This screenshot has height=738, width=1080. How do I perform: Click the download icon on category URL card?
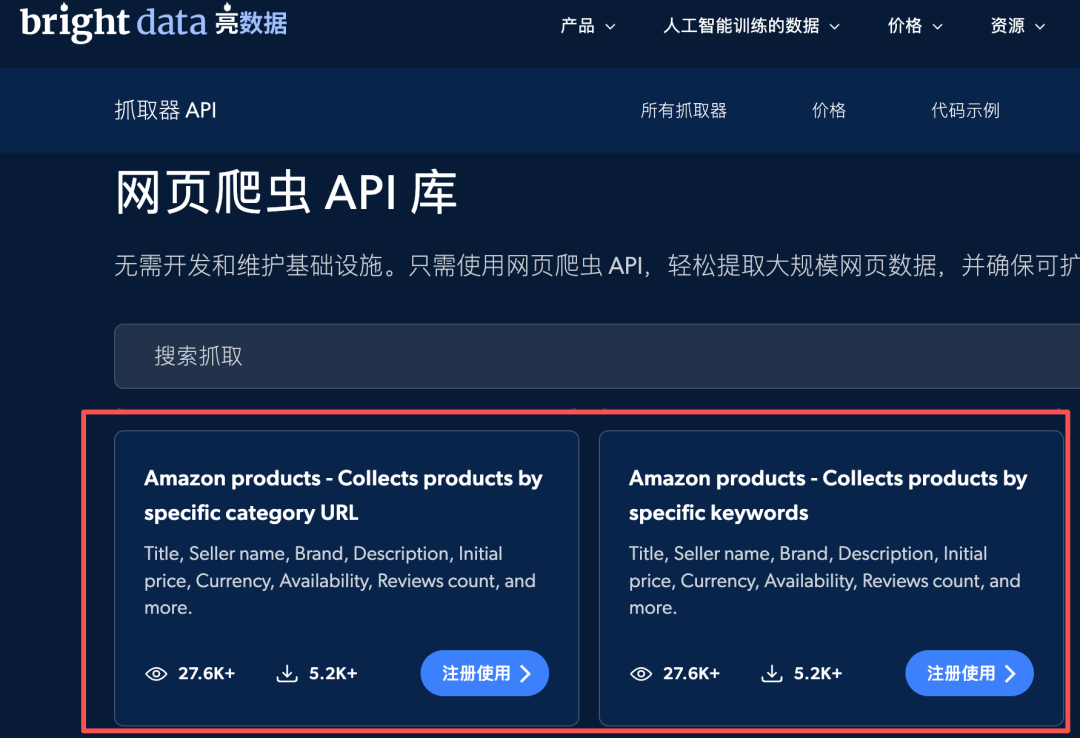(287, 673)
